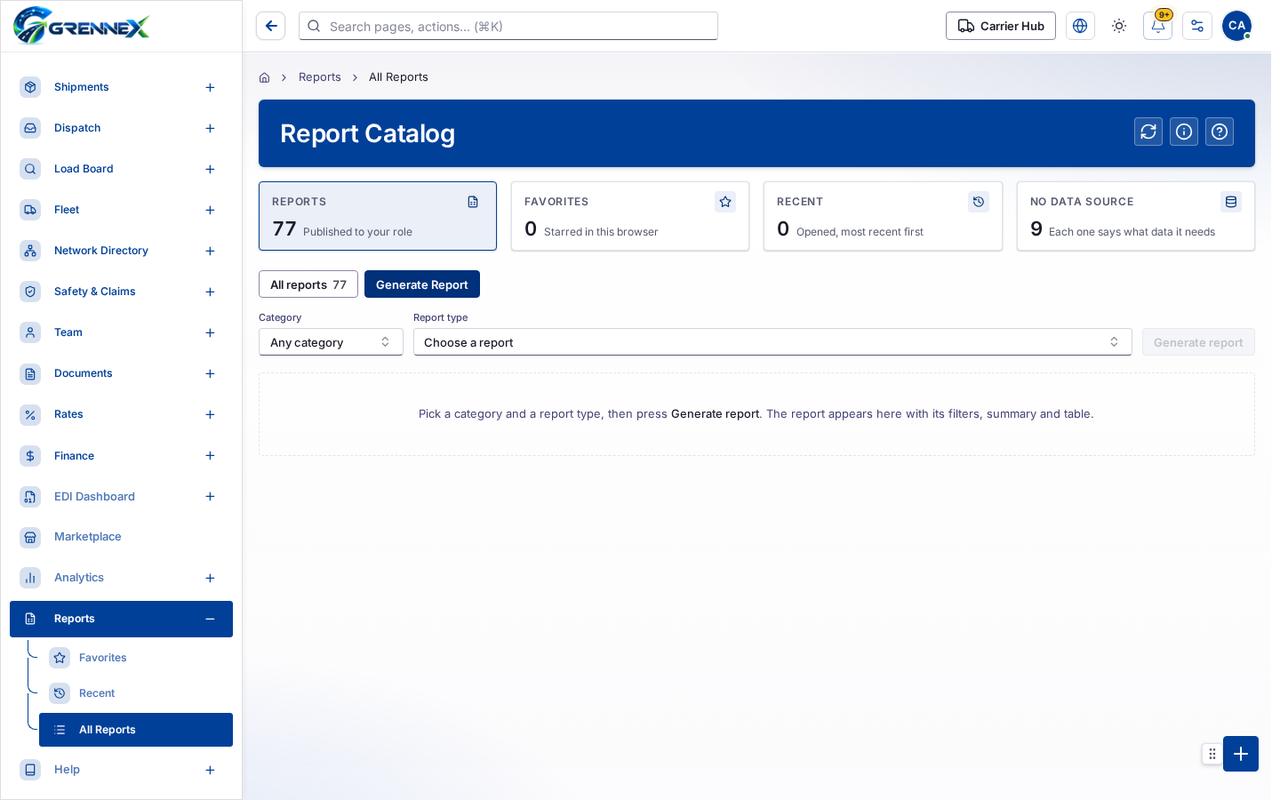Expand the Finance sidebar section
The width and height of the screenshot is (1280, 800).
pyautogui.click(x=210, y=456)
